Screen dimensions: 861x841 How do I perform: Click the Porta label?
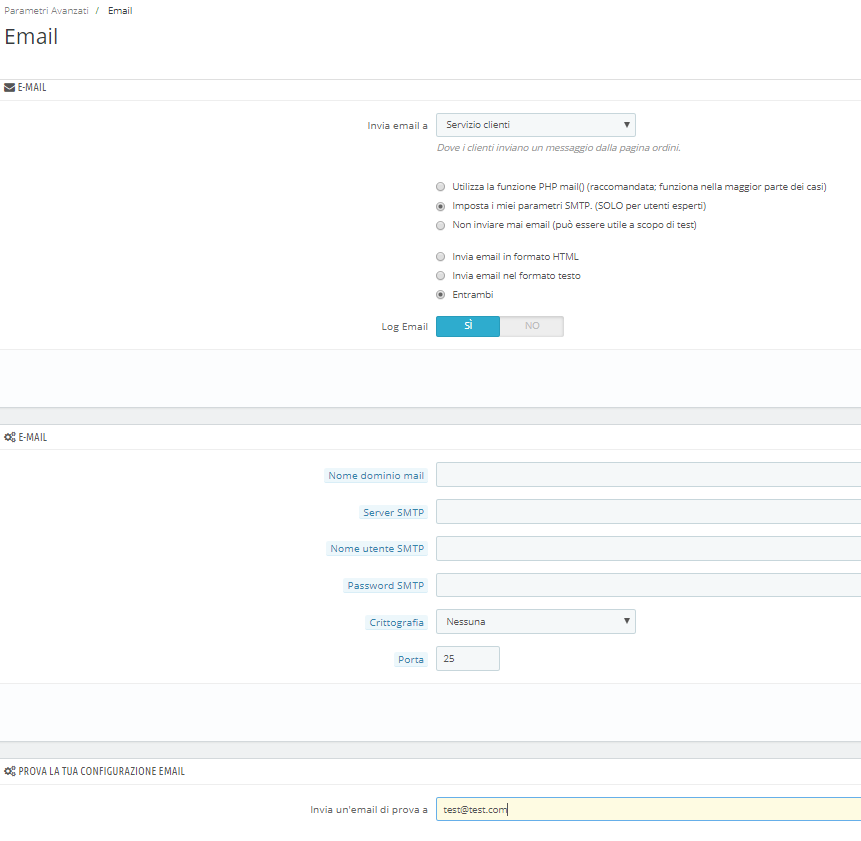click(x=411, y=659)
